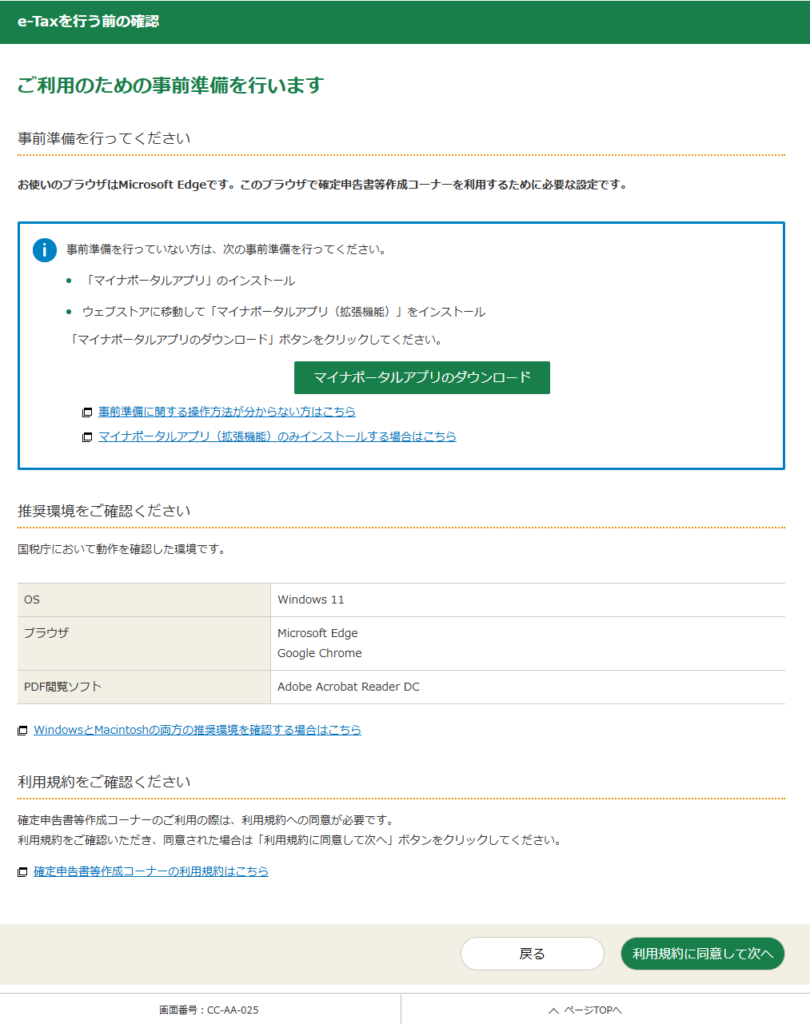Click the external-link icon beside 事前準備に関する操作方法 link
Screen dimensions: 810x1024
pyautogui.click(x=88, y=412)
